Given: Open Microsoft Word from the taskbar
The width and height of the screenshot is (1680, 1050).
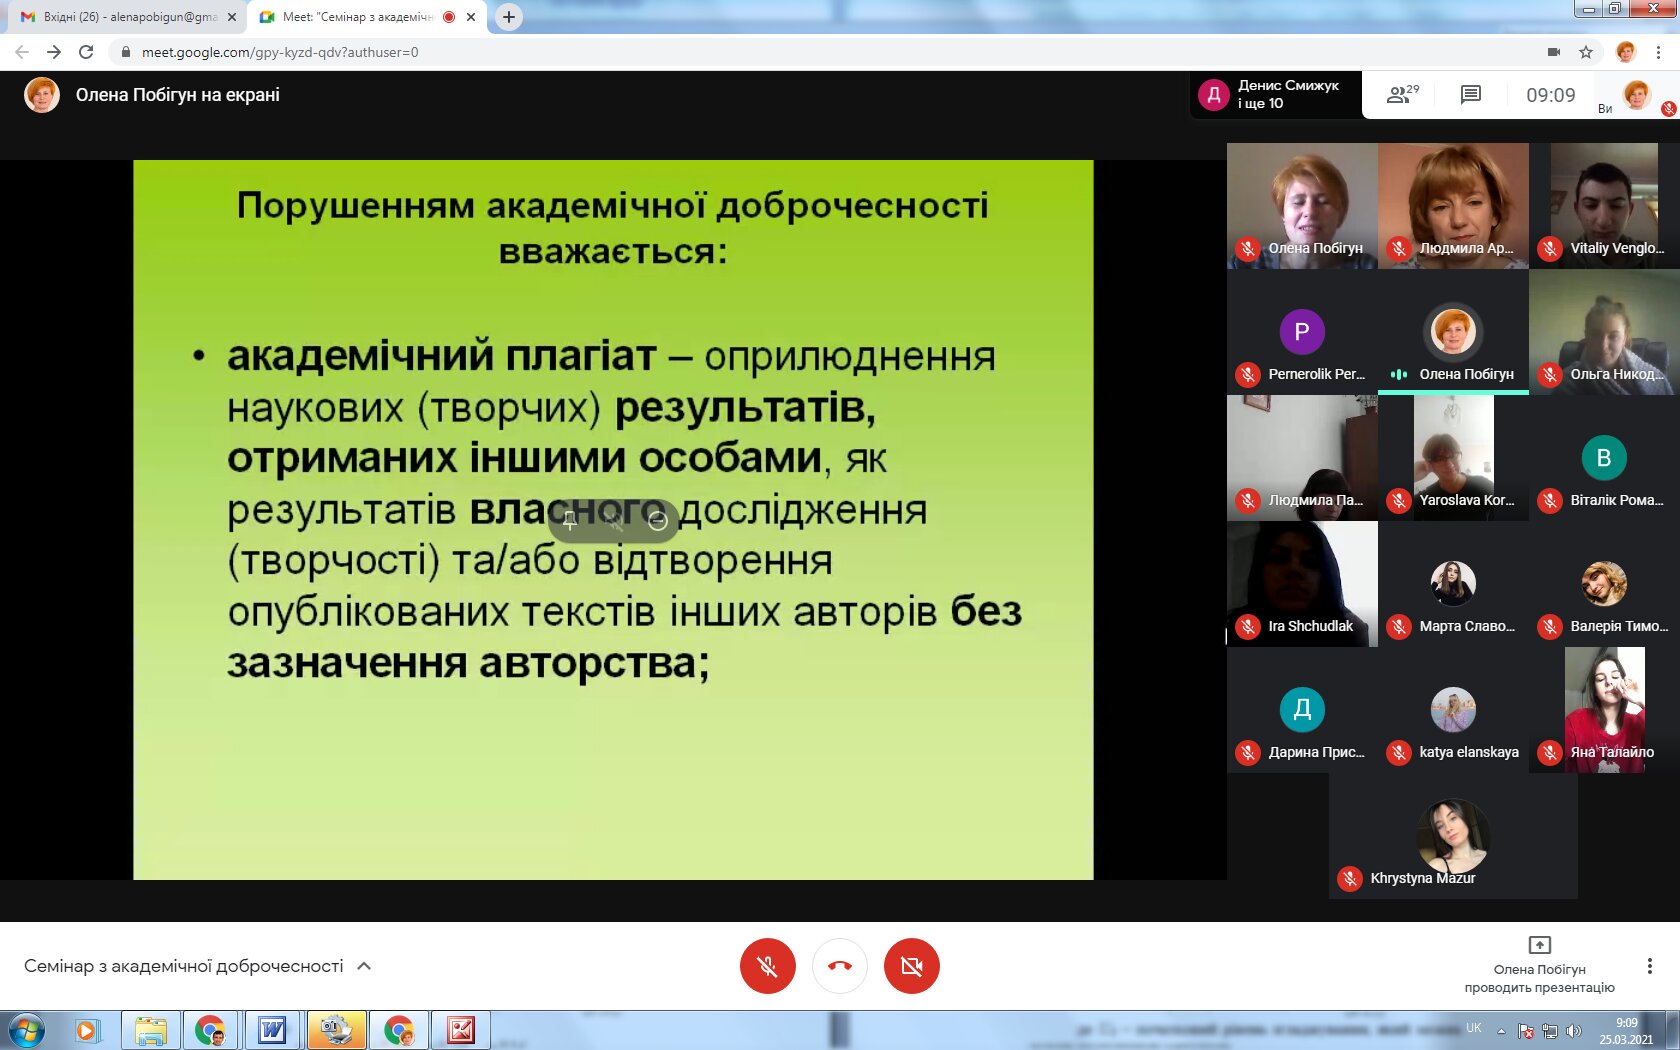Looking at the screenshot, I should tap(272, 1029).
